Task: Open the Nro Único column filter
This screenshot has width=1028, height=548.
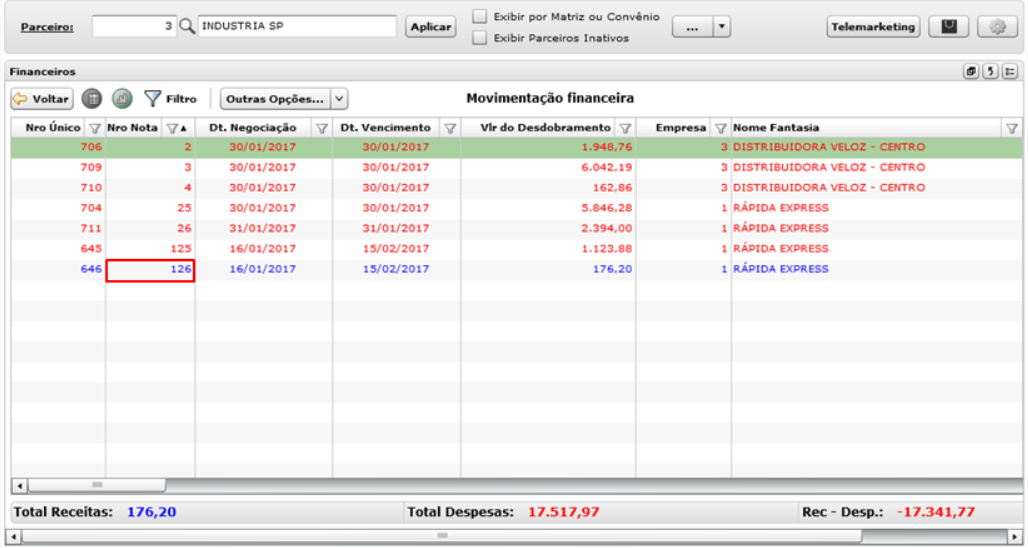Action: [x=94, y=128]
